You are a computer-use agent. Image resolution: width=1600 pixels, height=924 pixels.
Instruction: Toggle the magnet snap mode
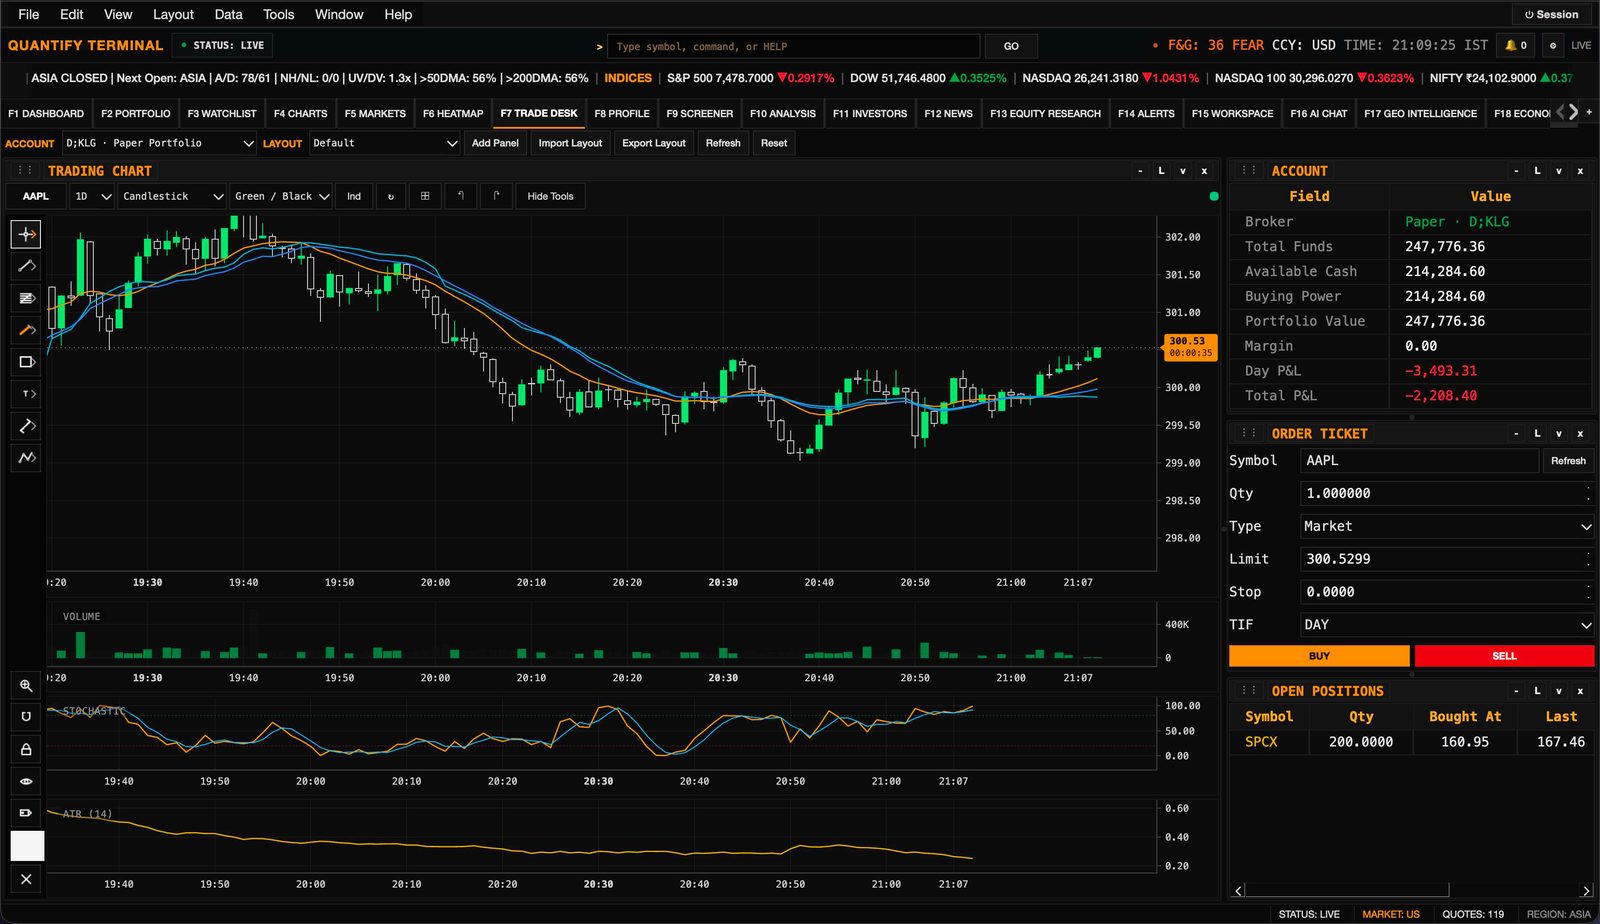click(26, 717)
